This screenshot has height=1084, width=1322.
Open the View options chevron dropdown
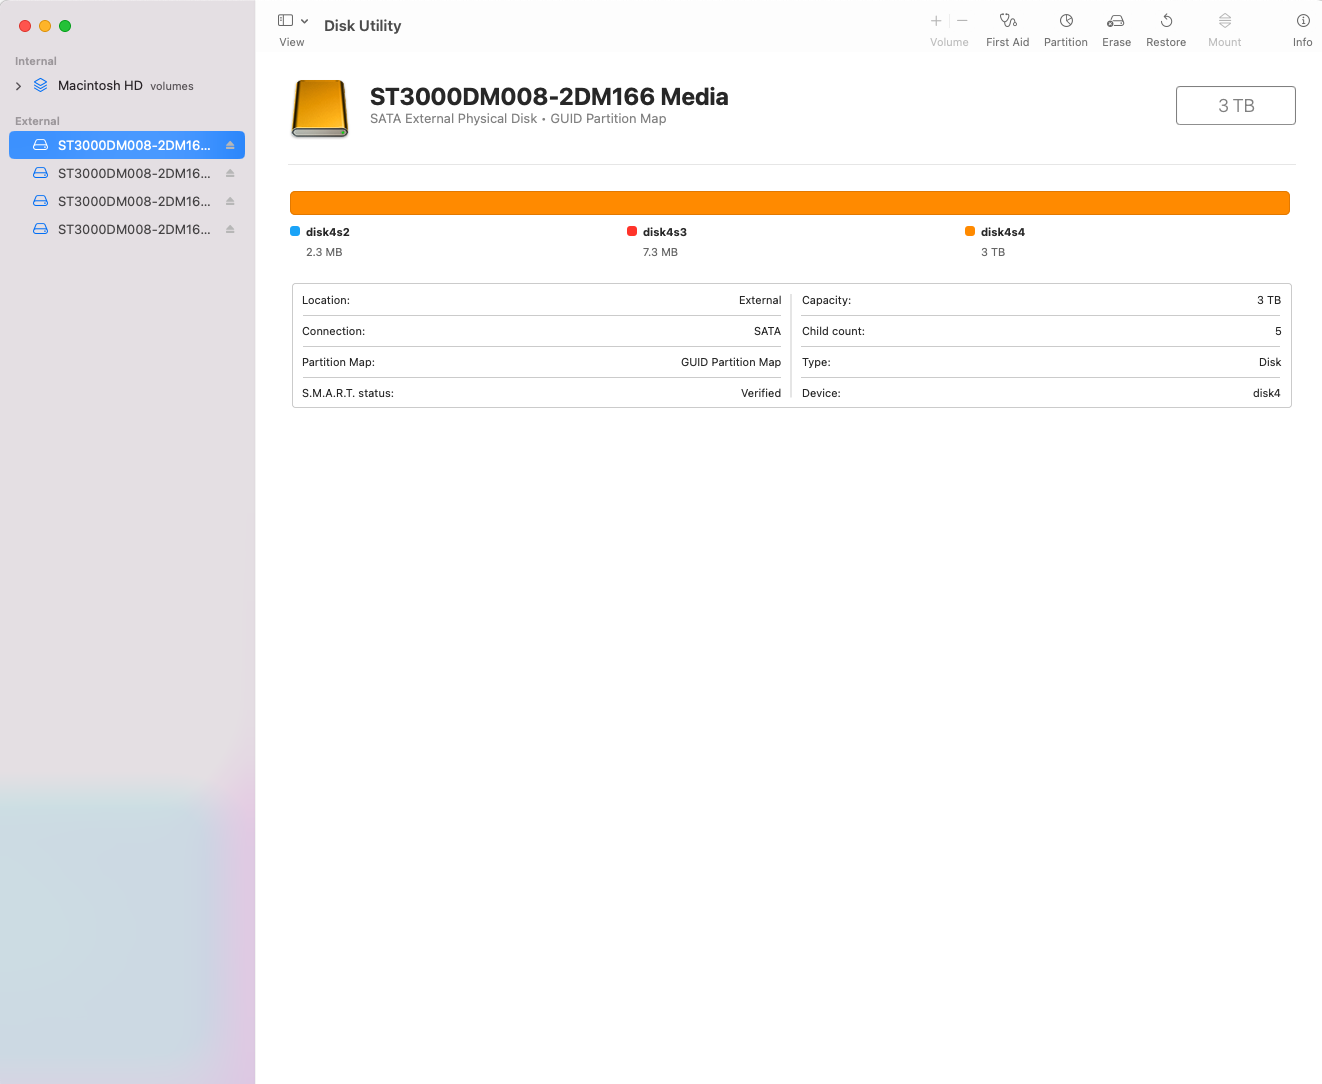[x=304, y=21]
